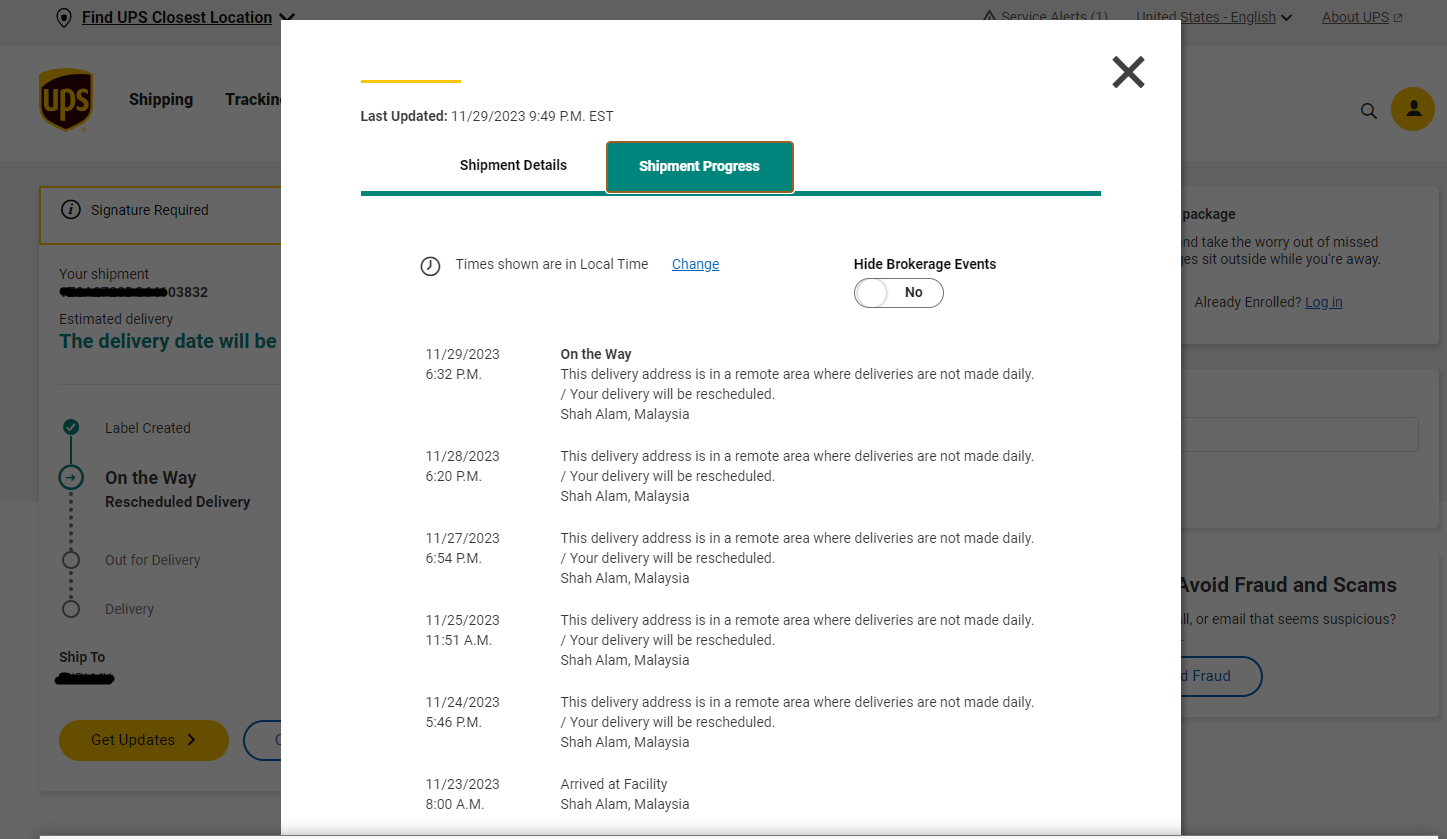The width and height of the screenshot is (1447, 839).
Task: Click the Delivery step circle
Action: [x=71, y=609]
